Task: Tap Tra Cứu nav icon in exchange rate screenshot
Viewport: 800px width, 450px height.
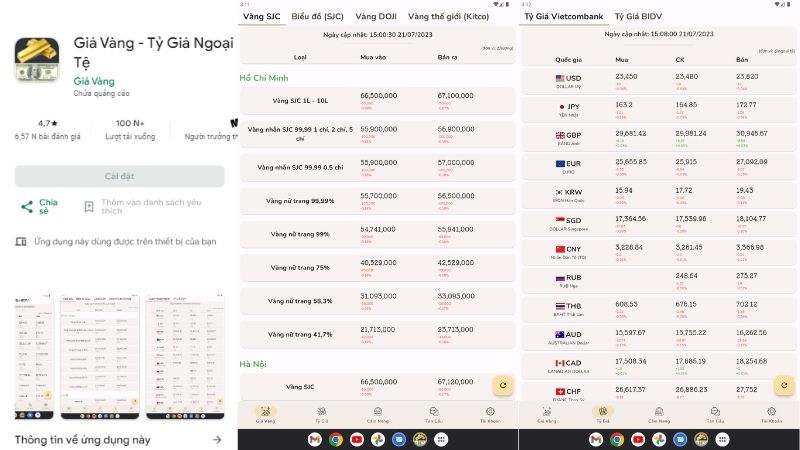Action: click(x=715, y=414)
